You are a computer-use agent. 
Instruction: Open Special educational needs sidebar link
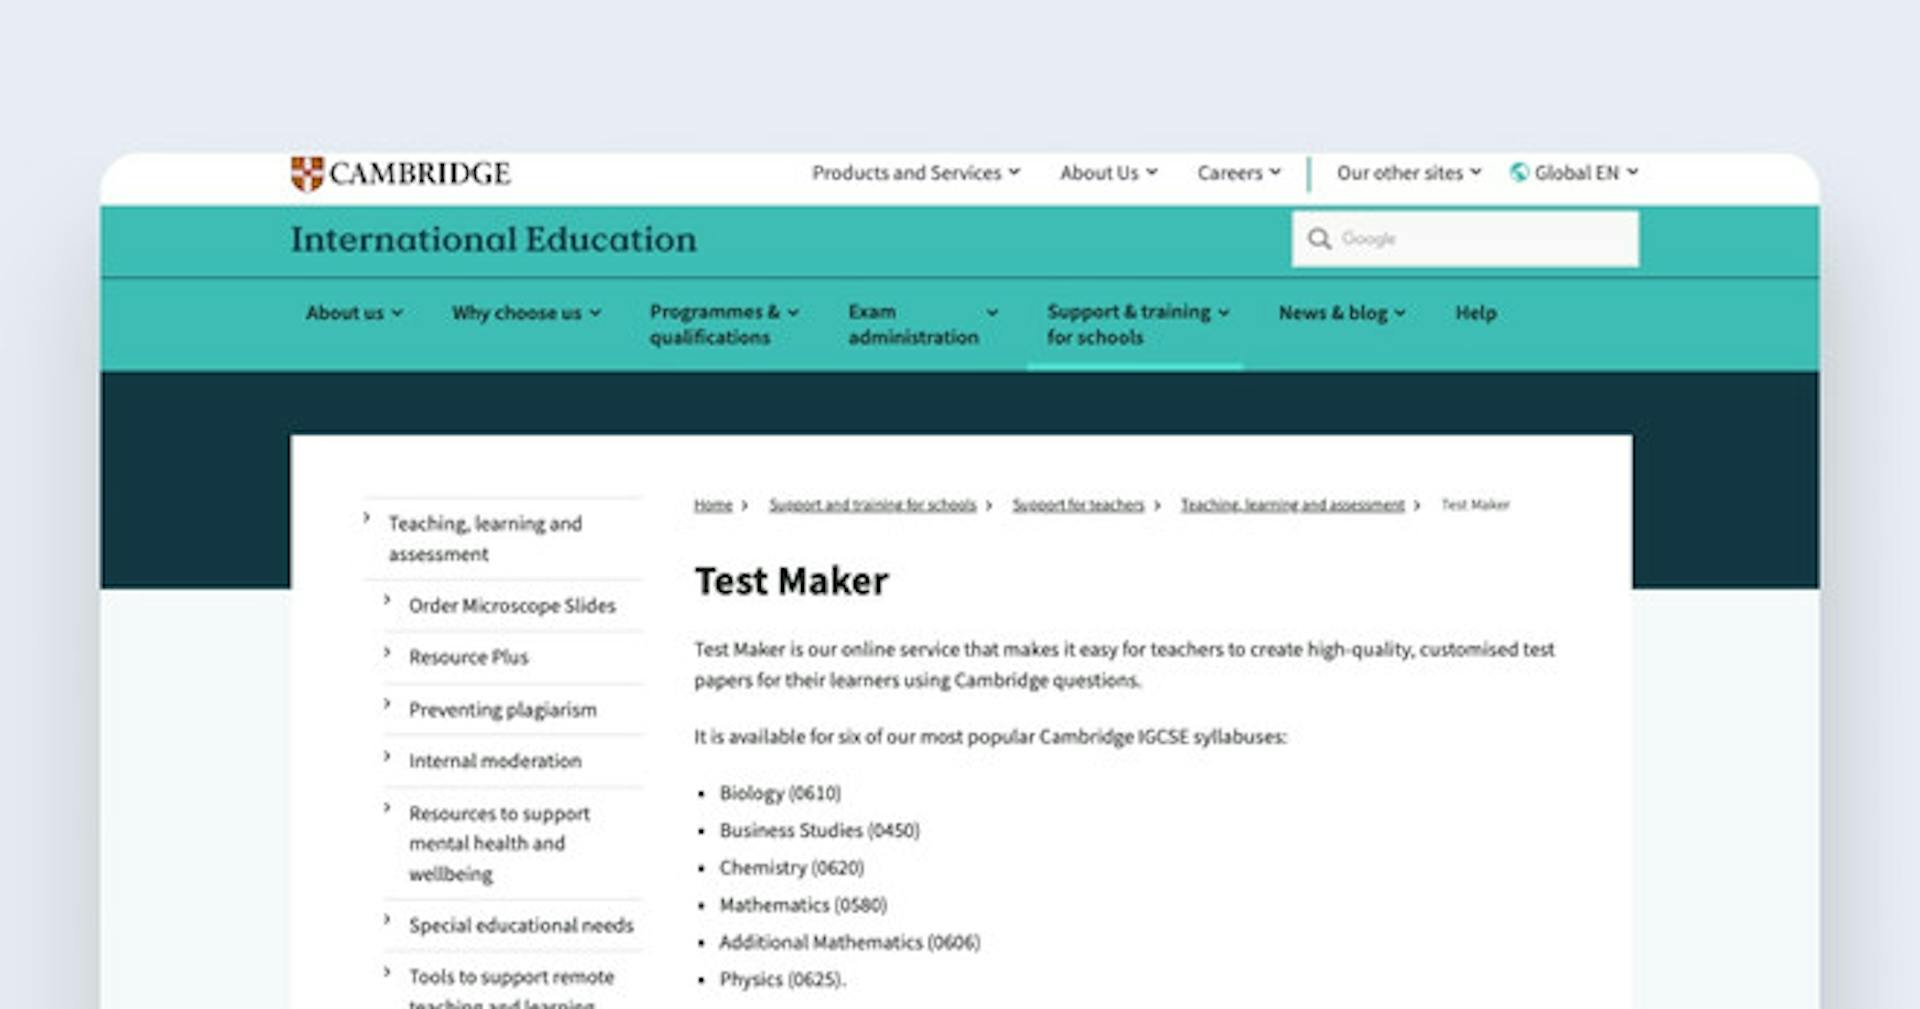[x=521, y=925]
